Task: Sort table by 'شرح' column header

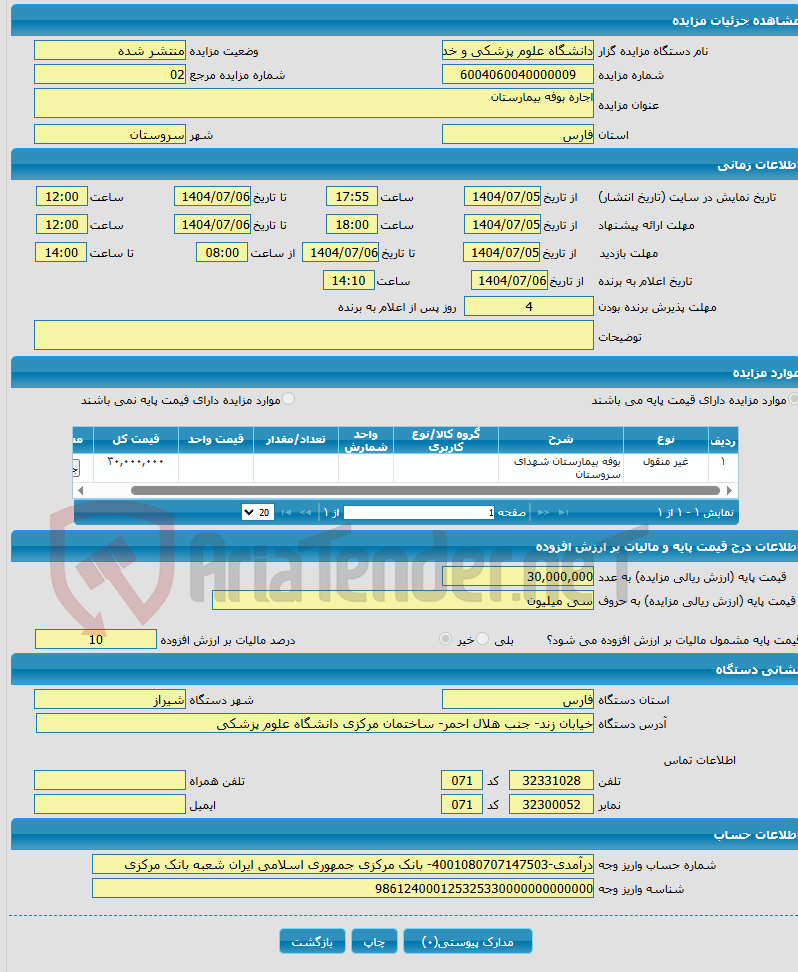Action: coord(561,440)
